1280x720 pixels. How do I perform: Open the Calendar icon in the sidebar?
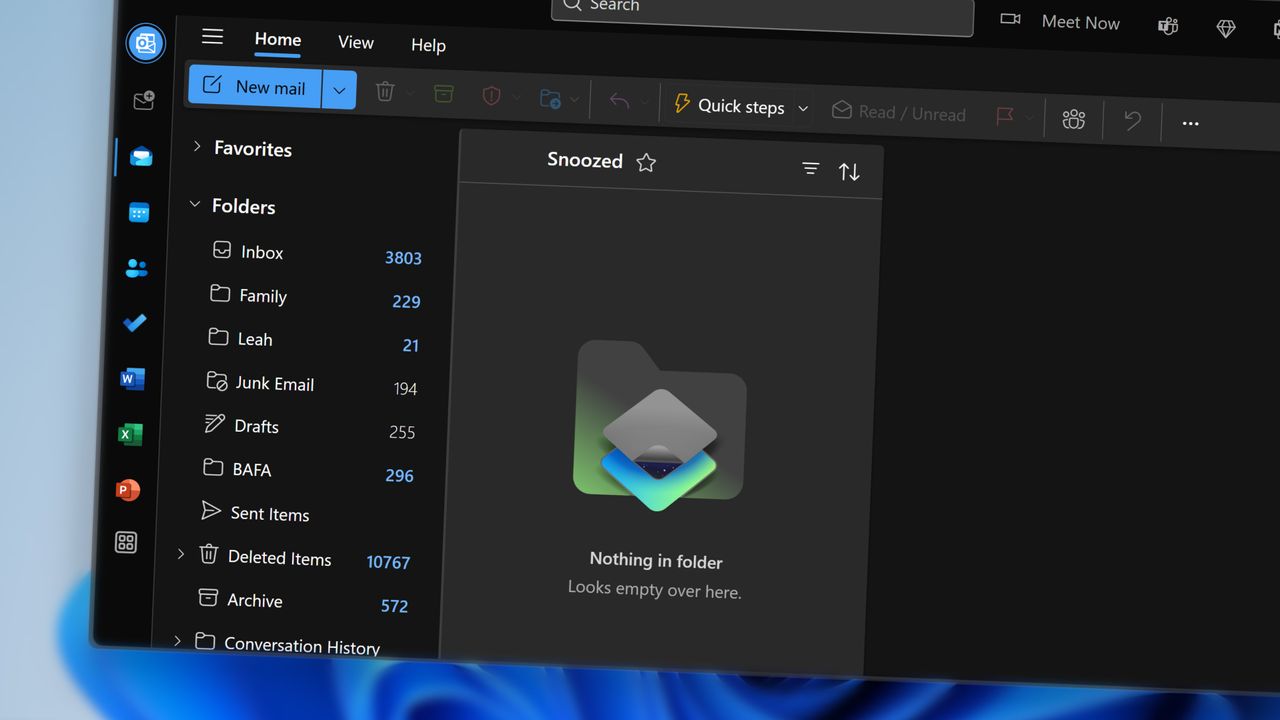coord(139,213)
